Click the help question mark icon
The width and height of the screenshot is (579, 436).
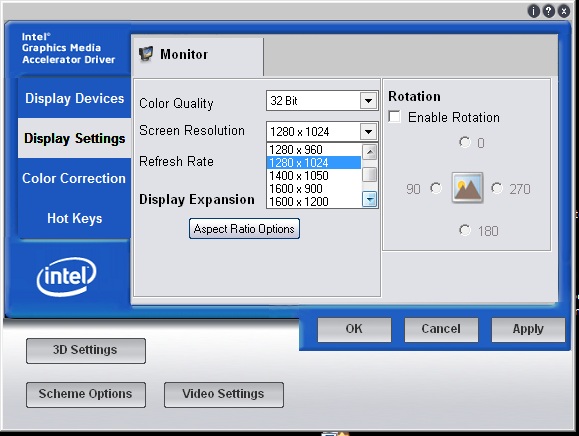click(x=549, y=11)
